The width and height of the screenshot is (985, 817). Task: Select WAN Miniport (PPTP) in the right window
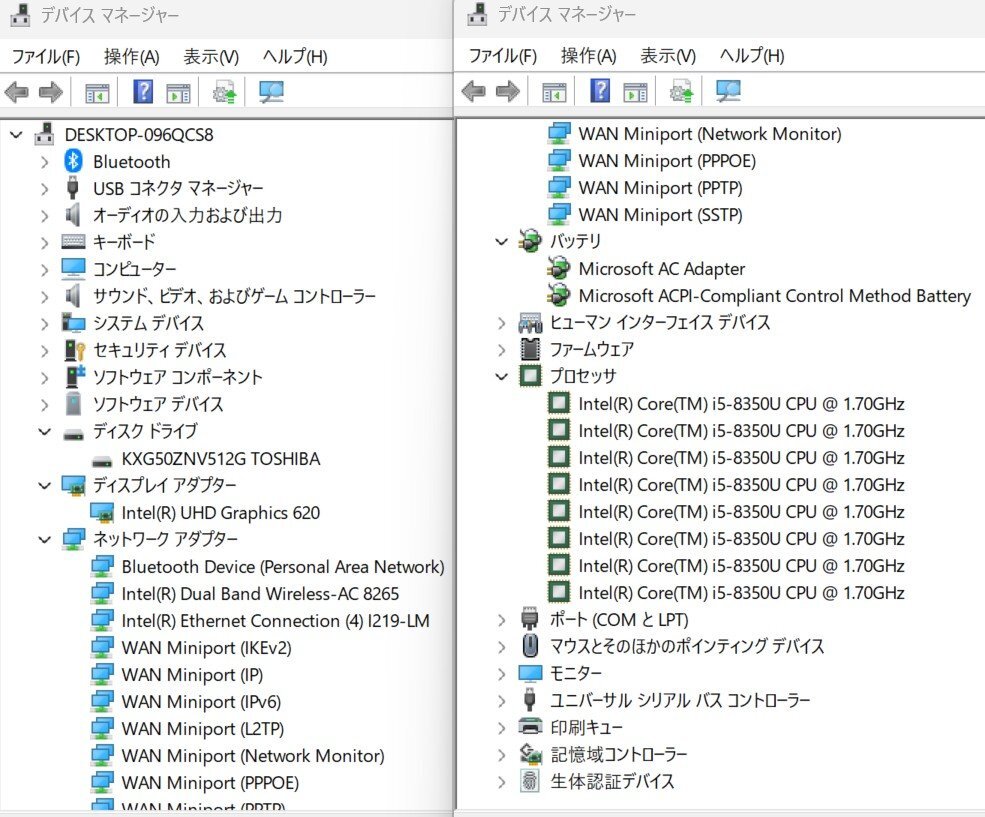coord(660,188)
